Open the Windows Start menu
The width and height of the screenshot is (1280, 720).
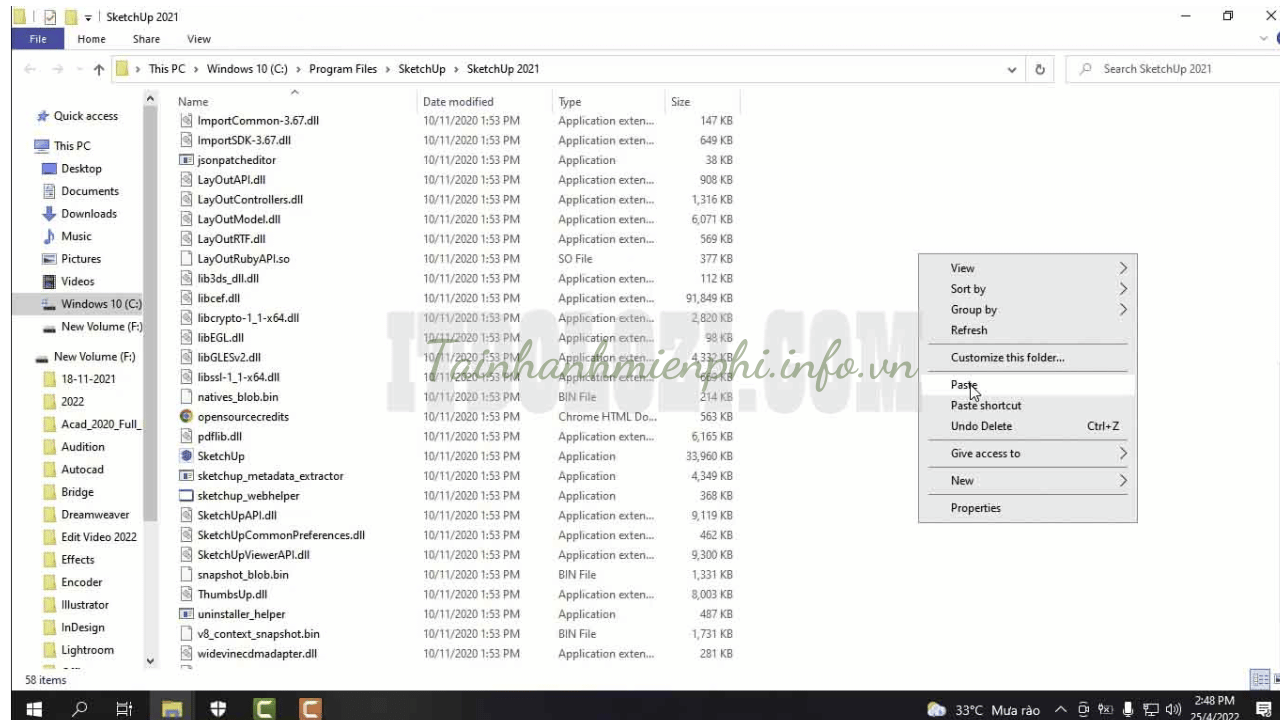pos(33,709)
